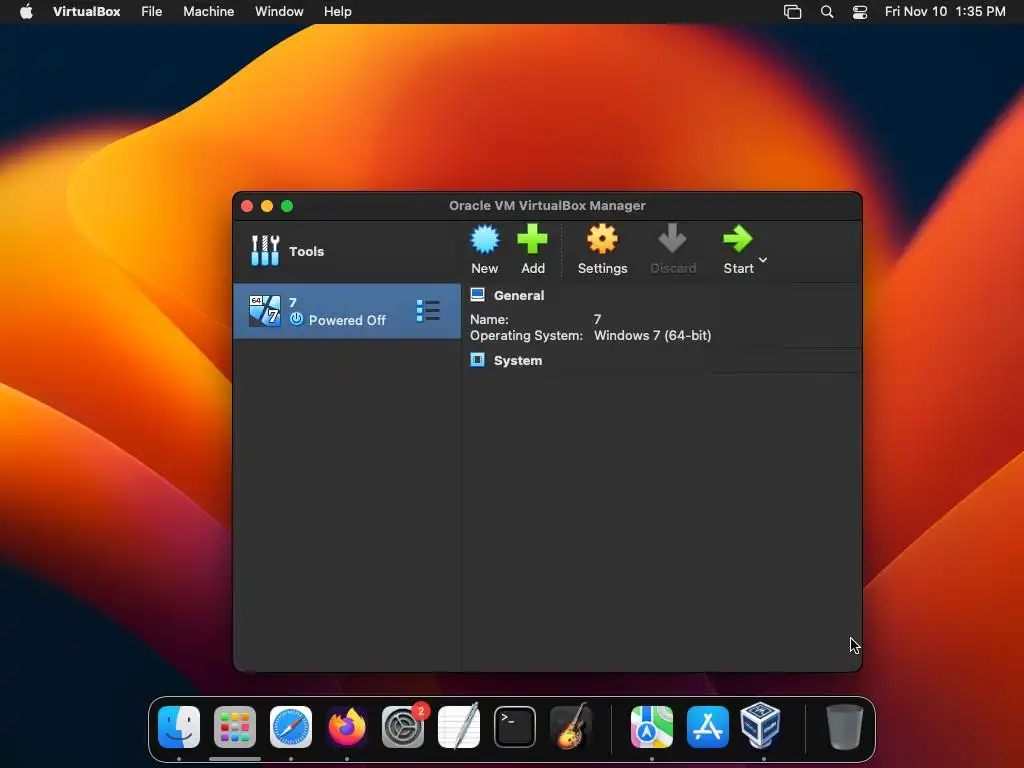Screen dimensions: 1024x768
Task: Open TextEdit from the Dock
Action: [458, 726]
